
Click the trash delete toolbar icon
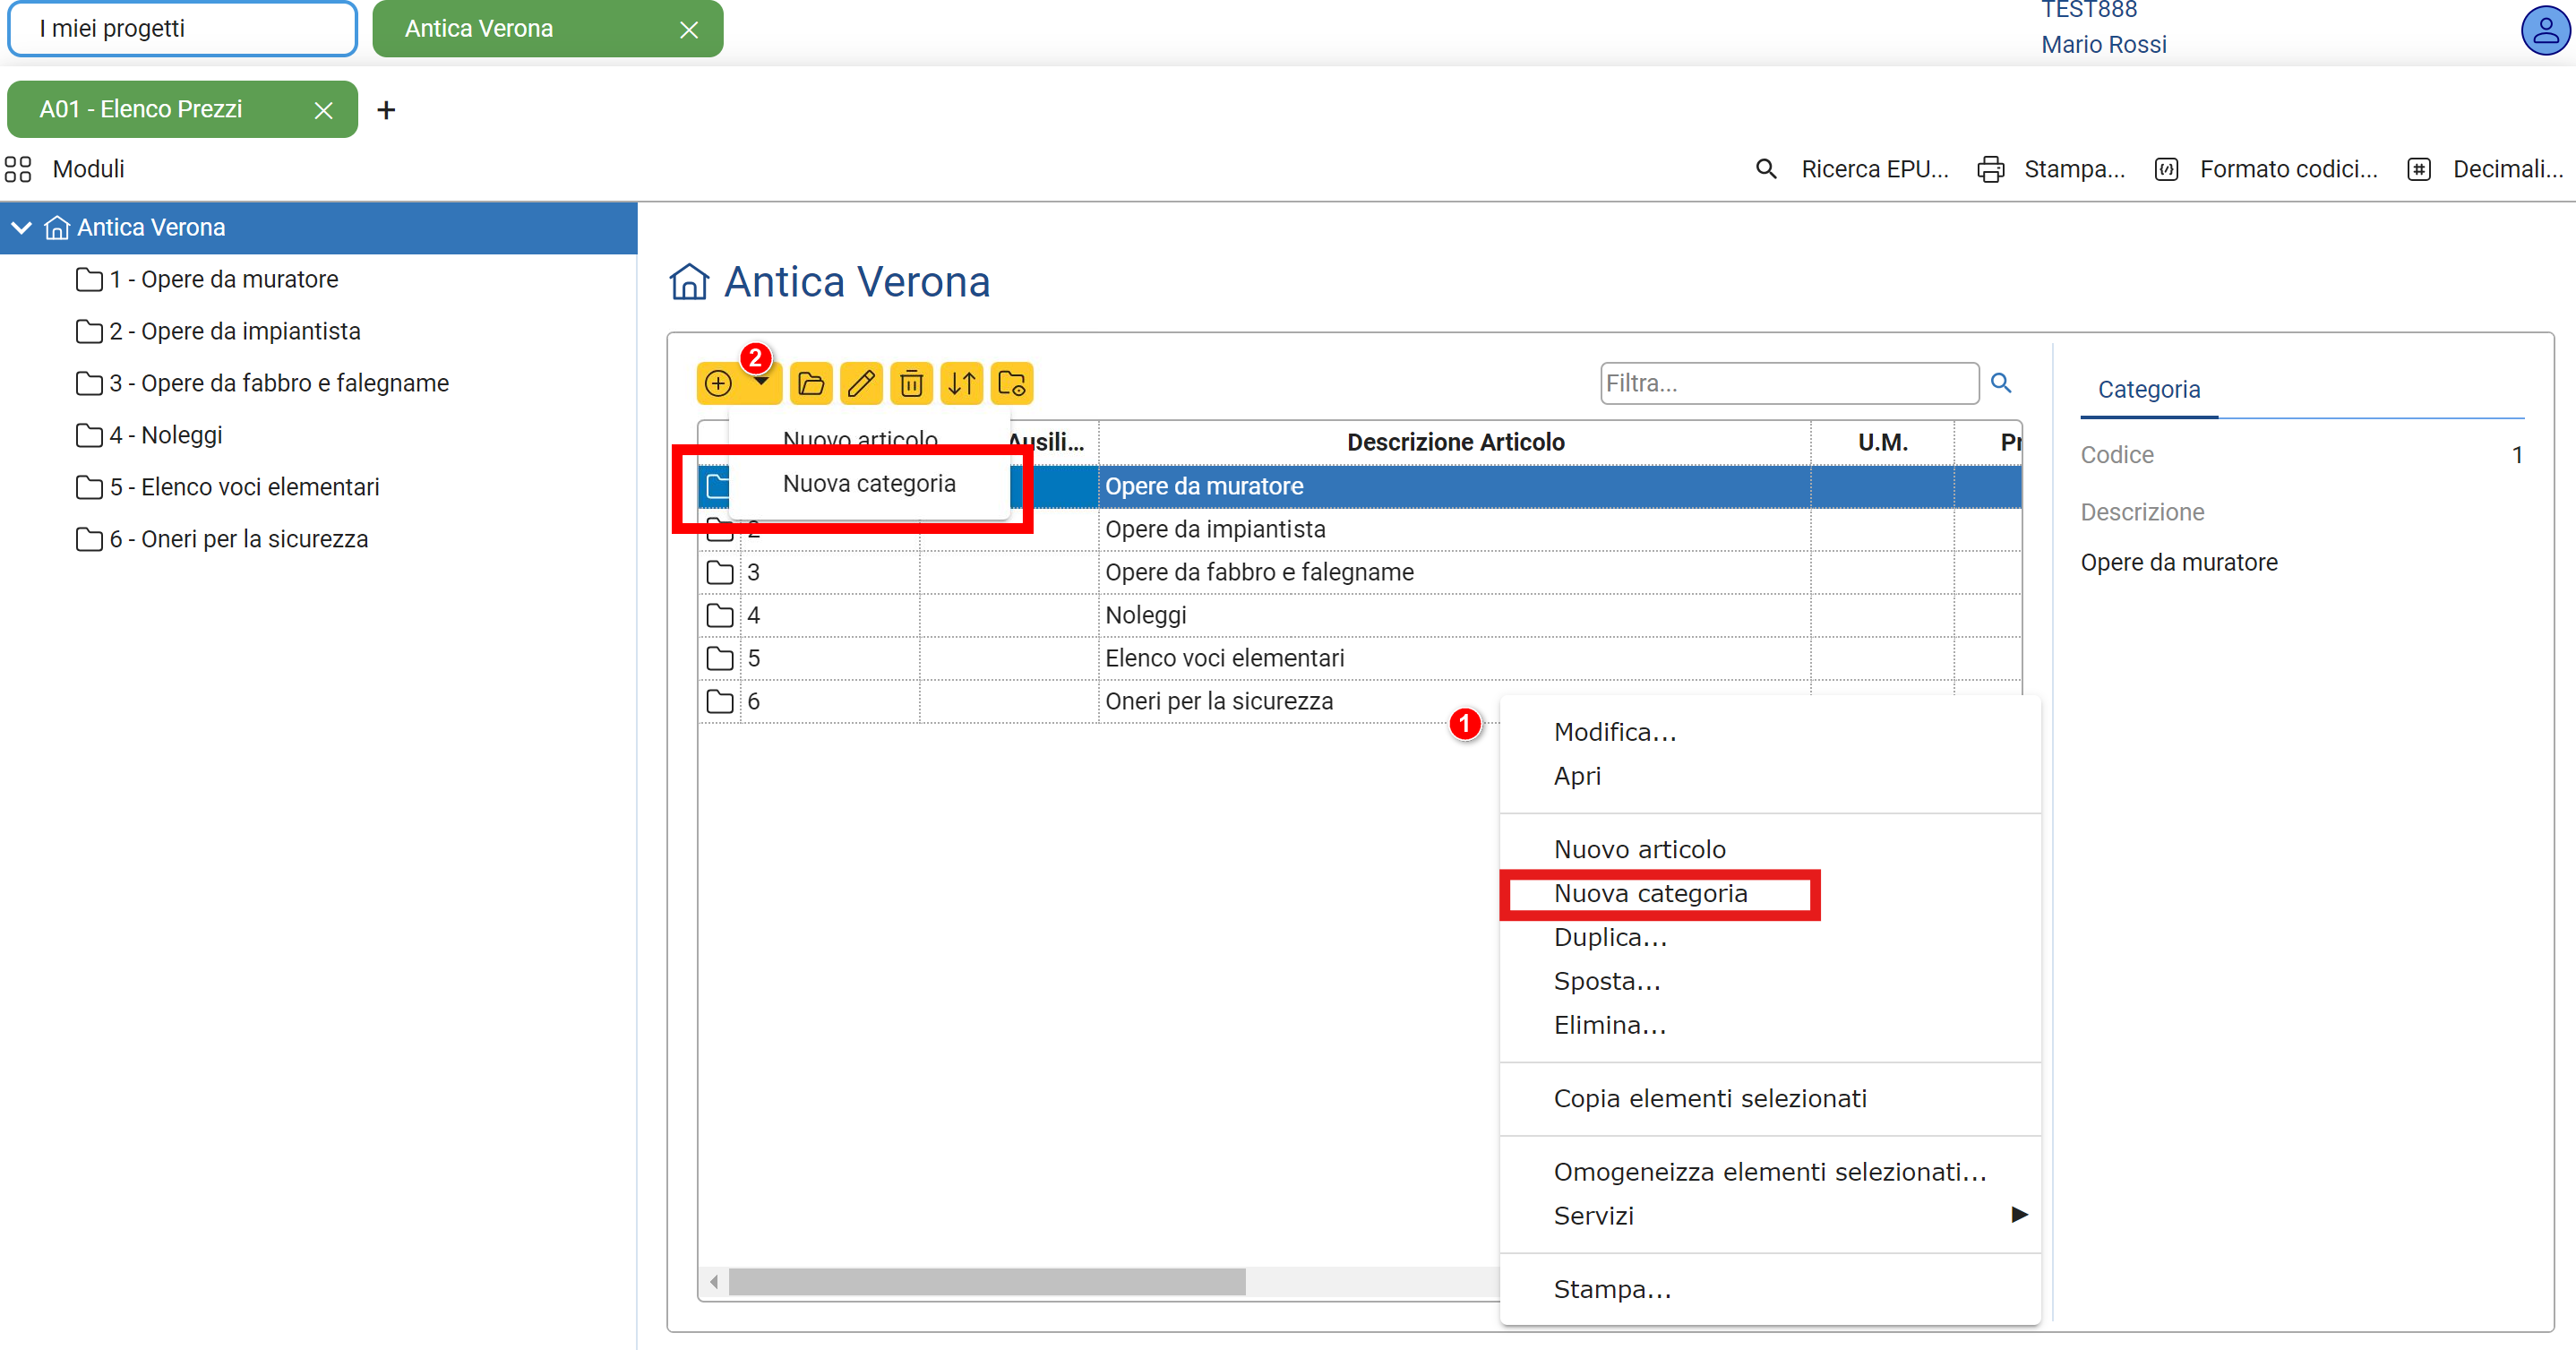point(911,384)
